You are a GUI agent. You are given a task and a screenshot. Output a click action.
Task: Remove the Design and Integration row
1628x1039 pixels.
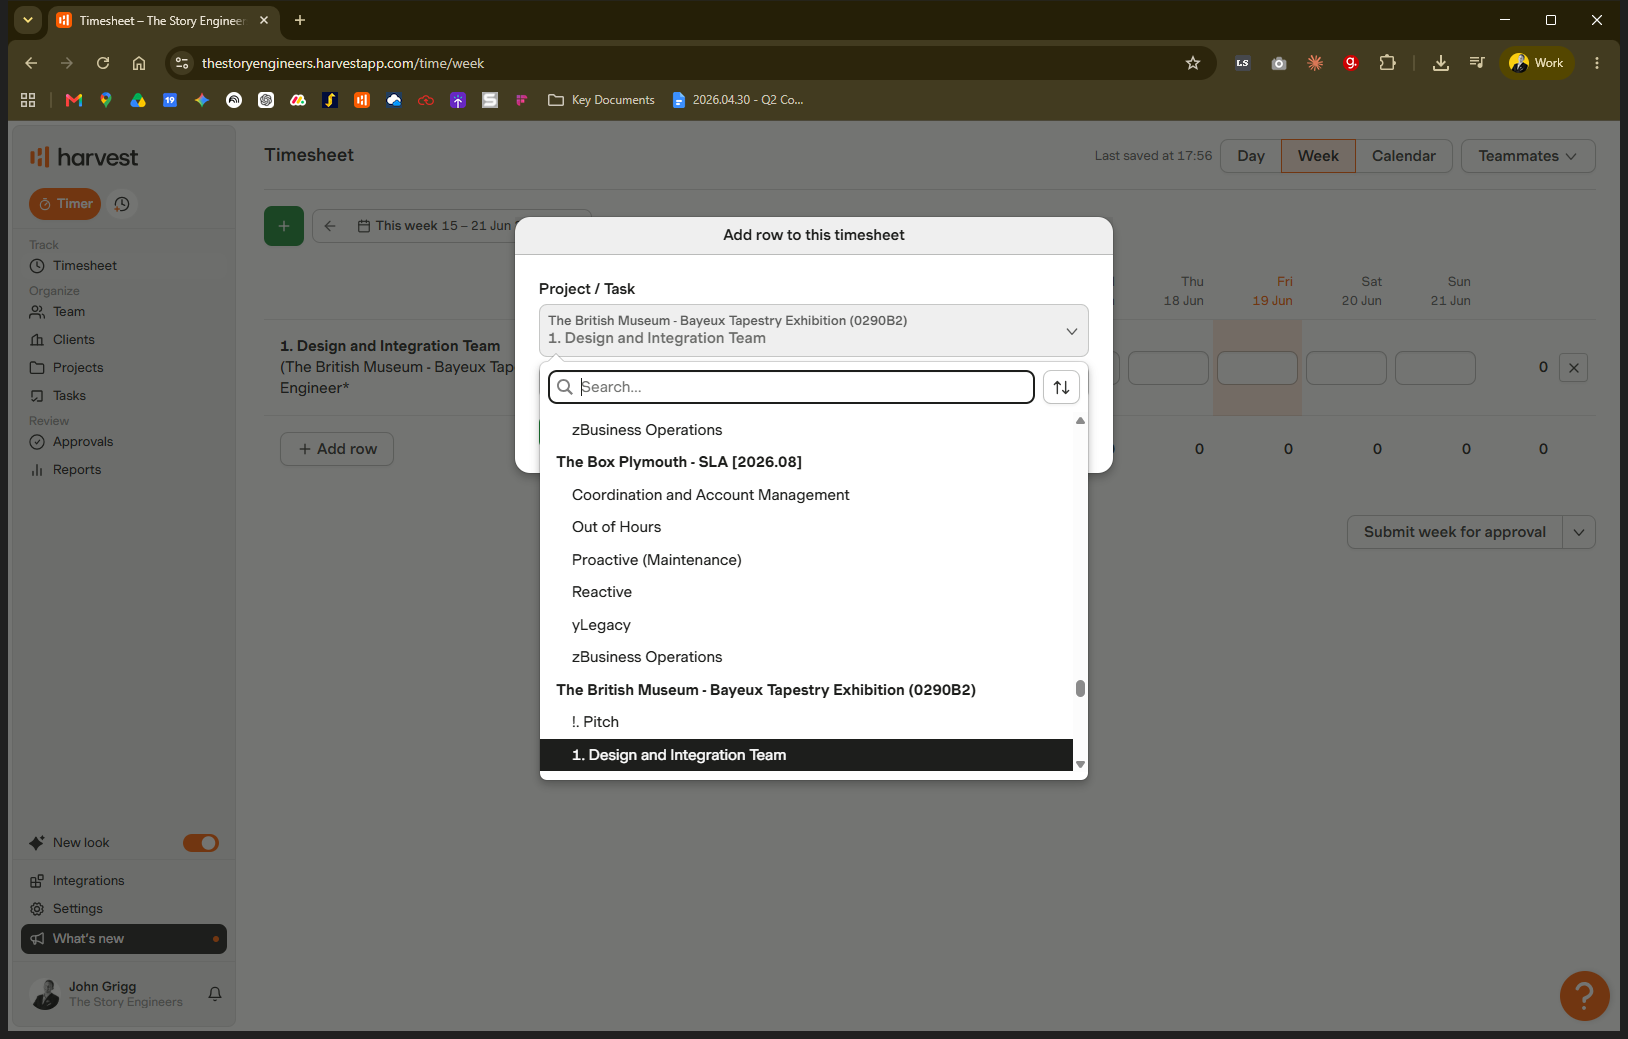(1574, 368)
